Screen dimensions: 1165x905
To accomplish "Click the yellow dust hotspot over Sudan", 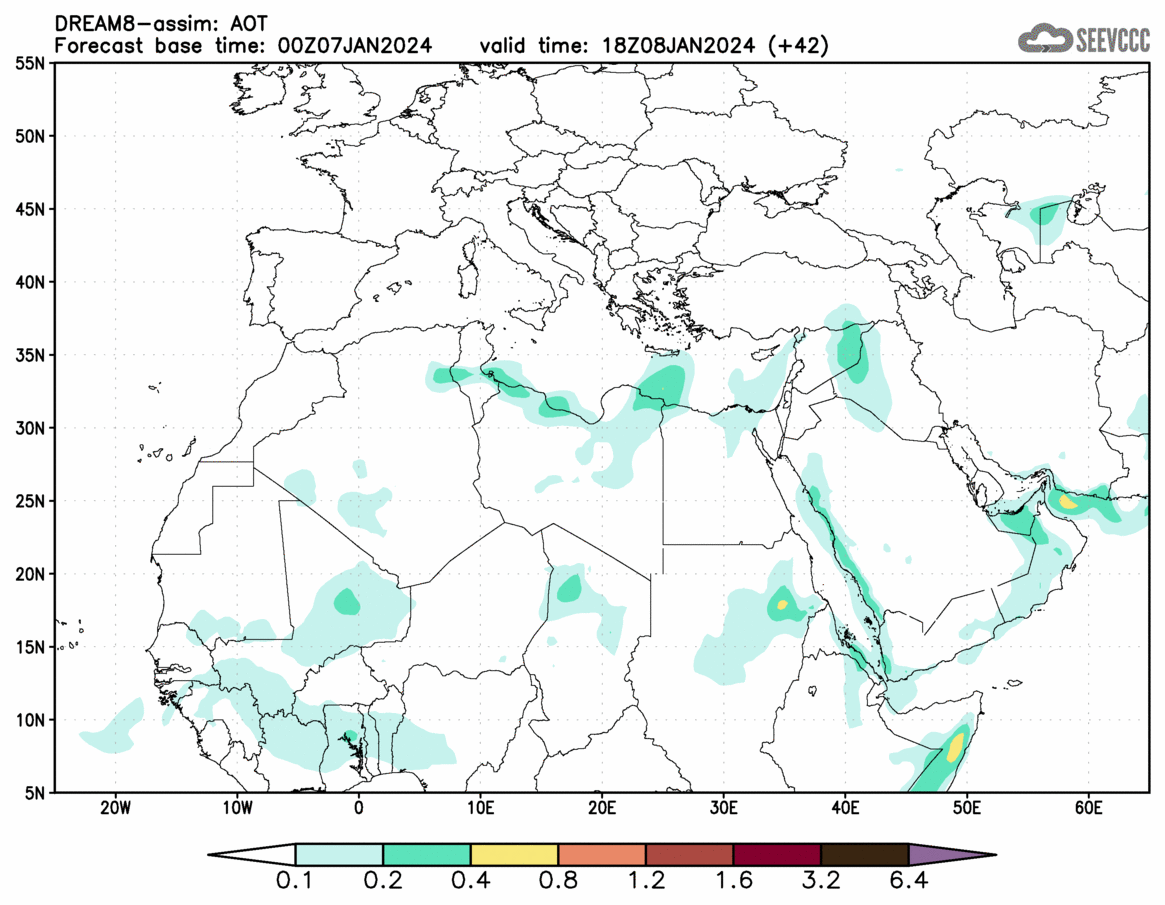I will pyautogui.click(x=781, y=605).
